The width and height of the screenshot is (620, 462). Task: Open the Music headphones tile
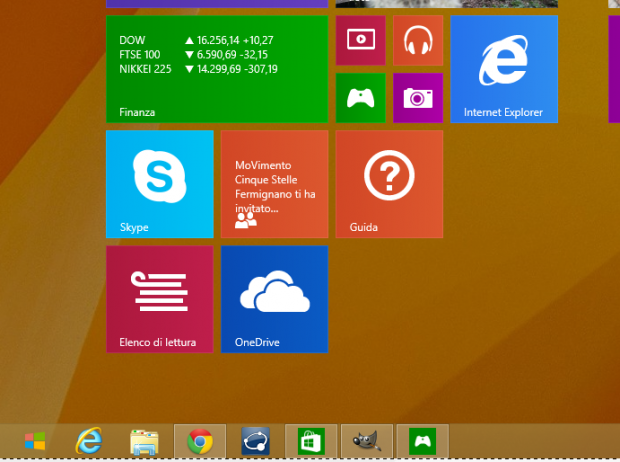pos(418,40)
